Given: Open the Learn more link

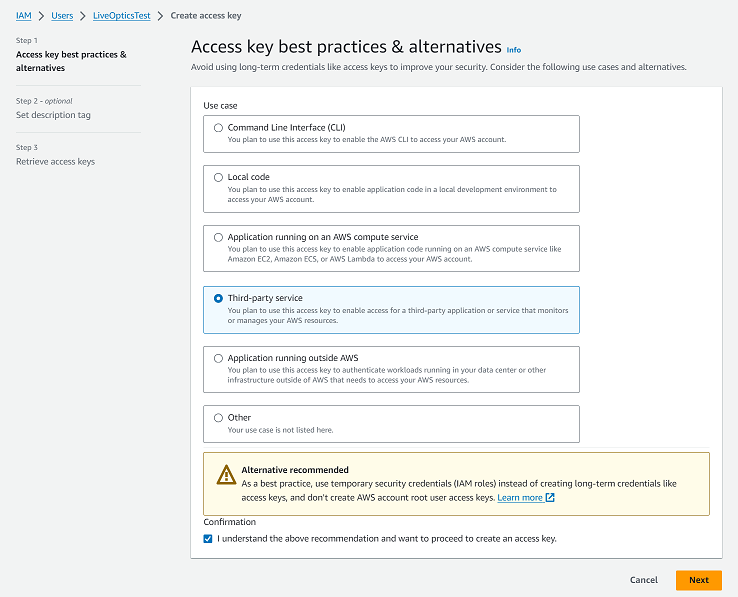Looking at the screenshot, I should [520, 498].
